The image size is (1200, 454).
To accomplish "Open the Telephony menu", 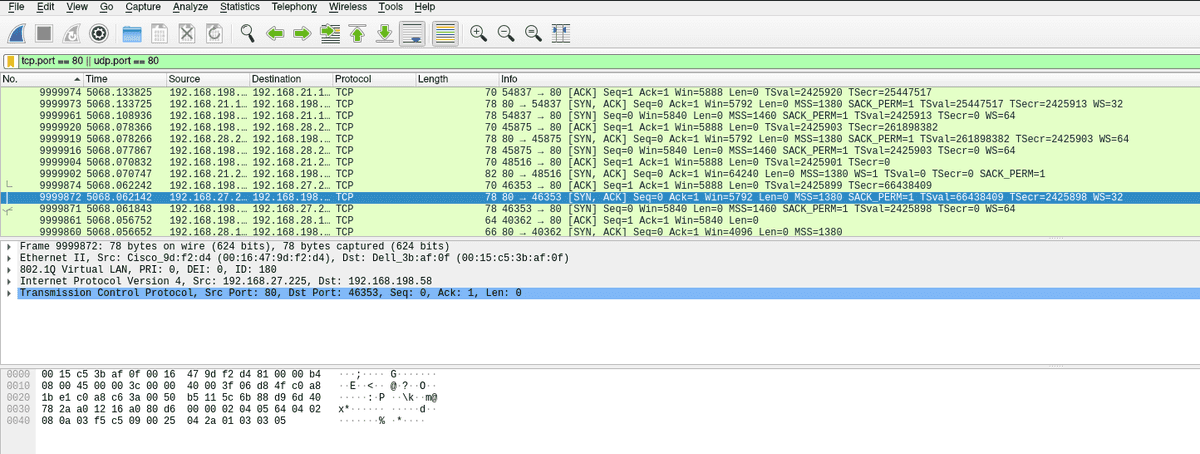I will [296, 7].
